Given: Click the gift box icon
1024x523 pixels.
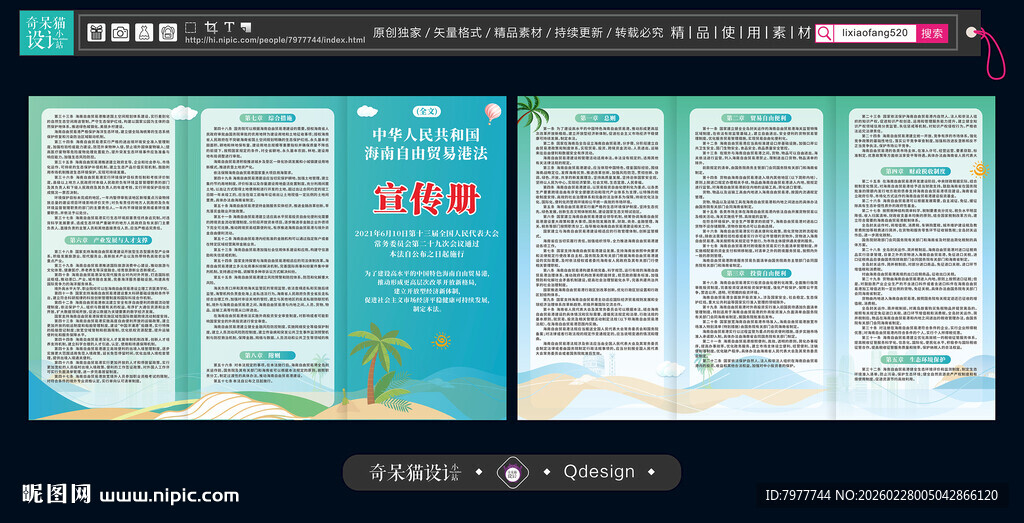Looking at the screenshot, I should click(97, 33).
